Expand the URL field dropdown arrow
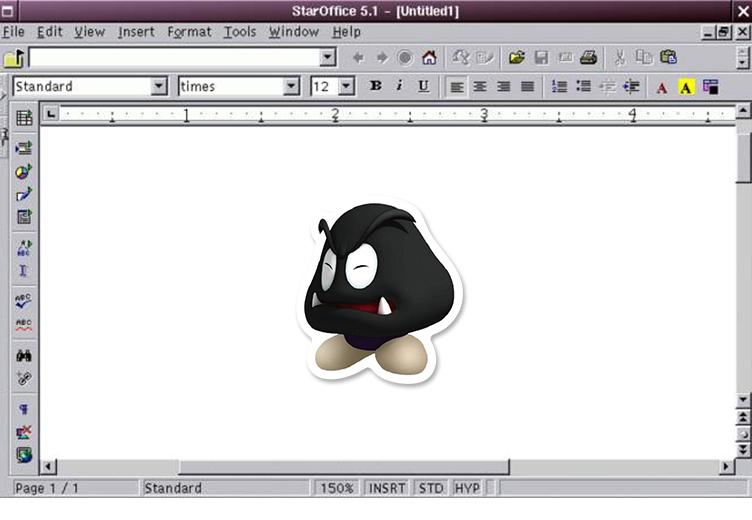 tap(328, 58)
